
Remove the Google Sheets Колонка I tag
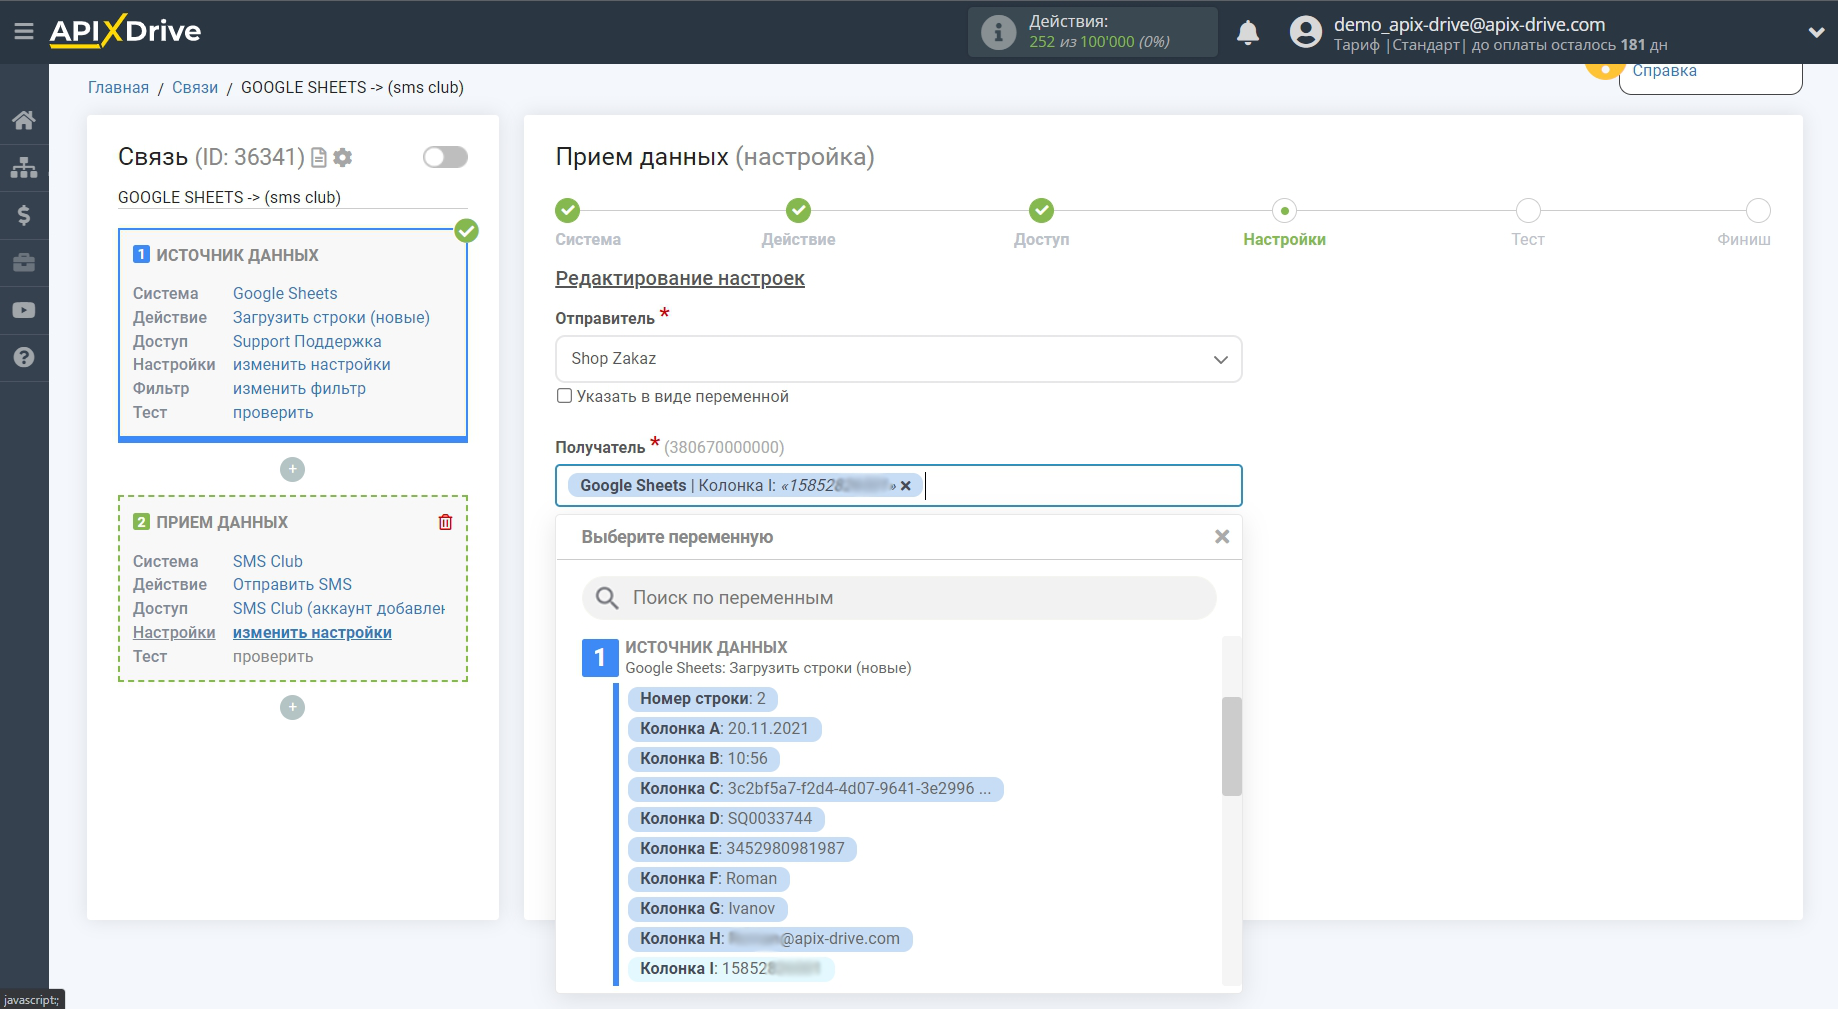tap(905, 485)
